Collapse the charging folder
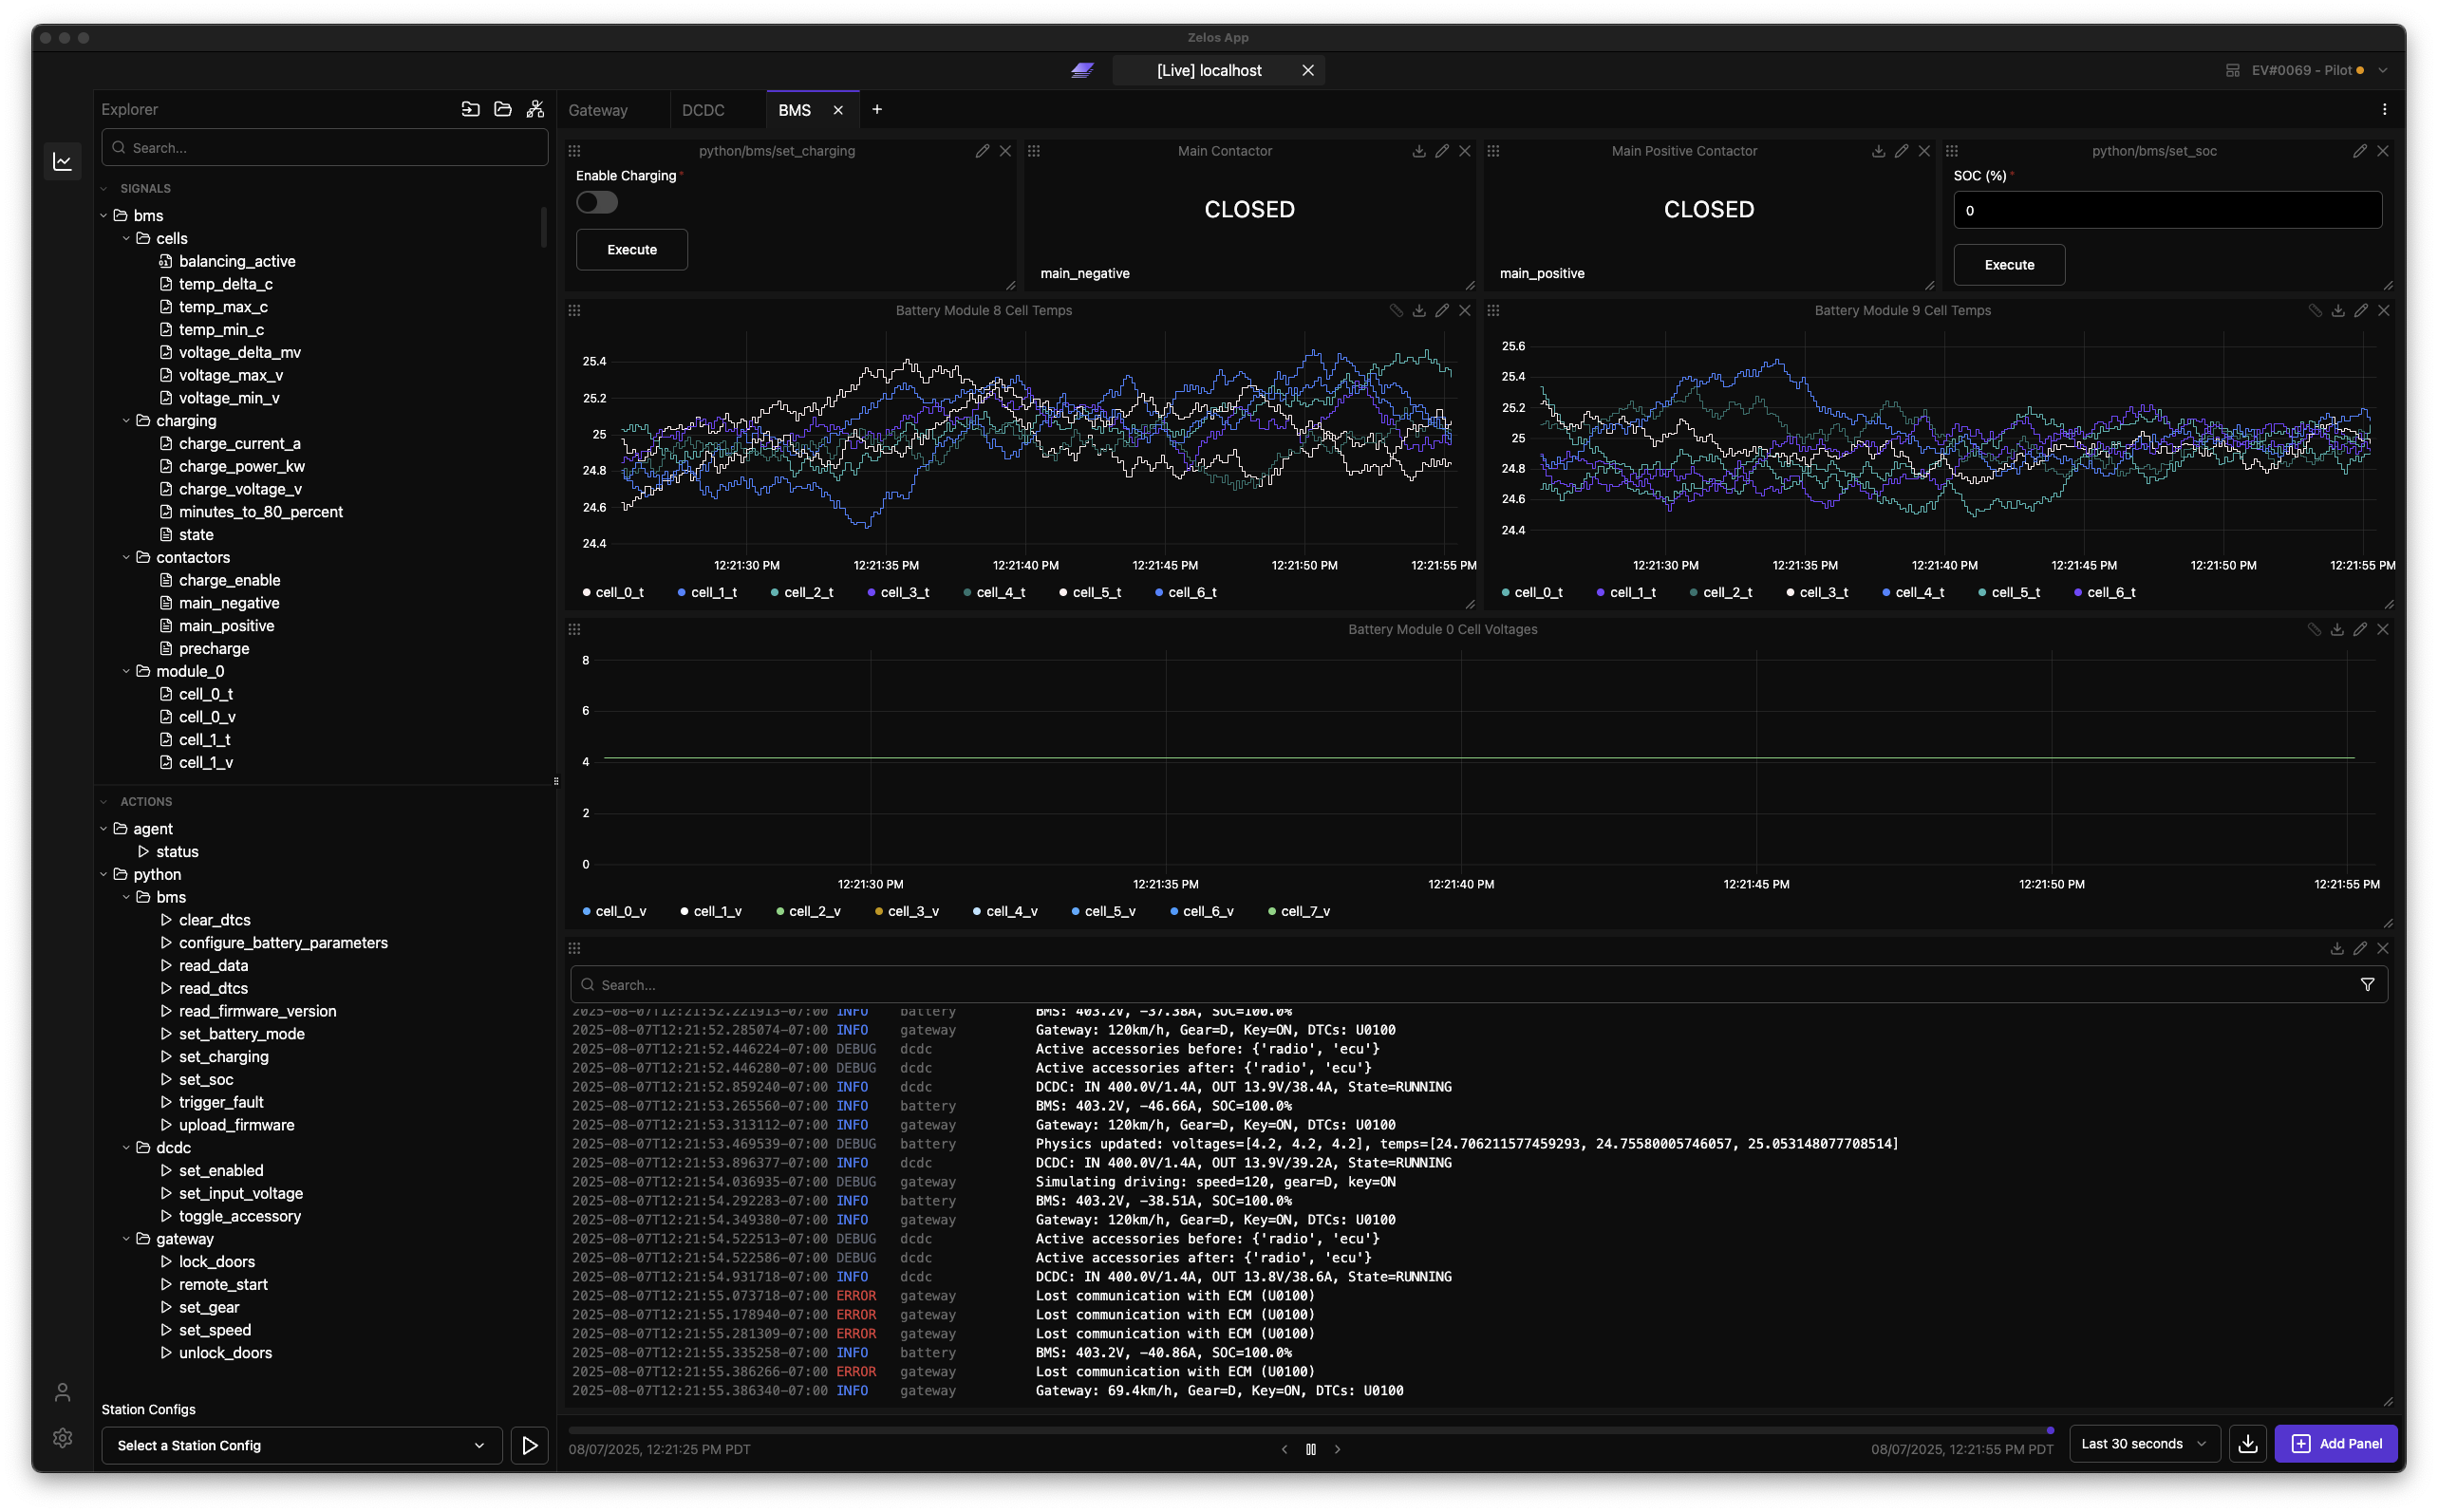This screenshot has height=1512, width=2438. coord(126,421)
